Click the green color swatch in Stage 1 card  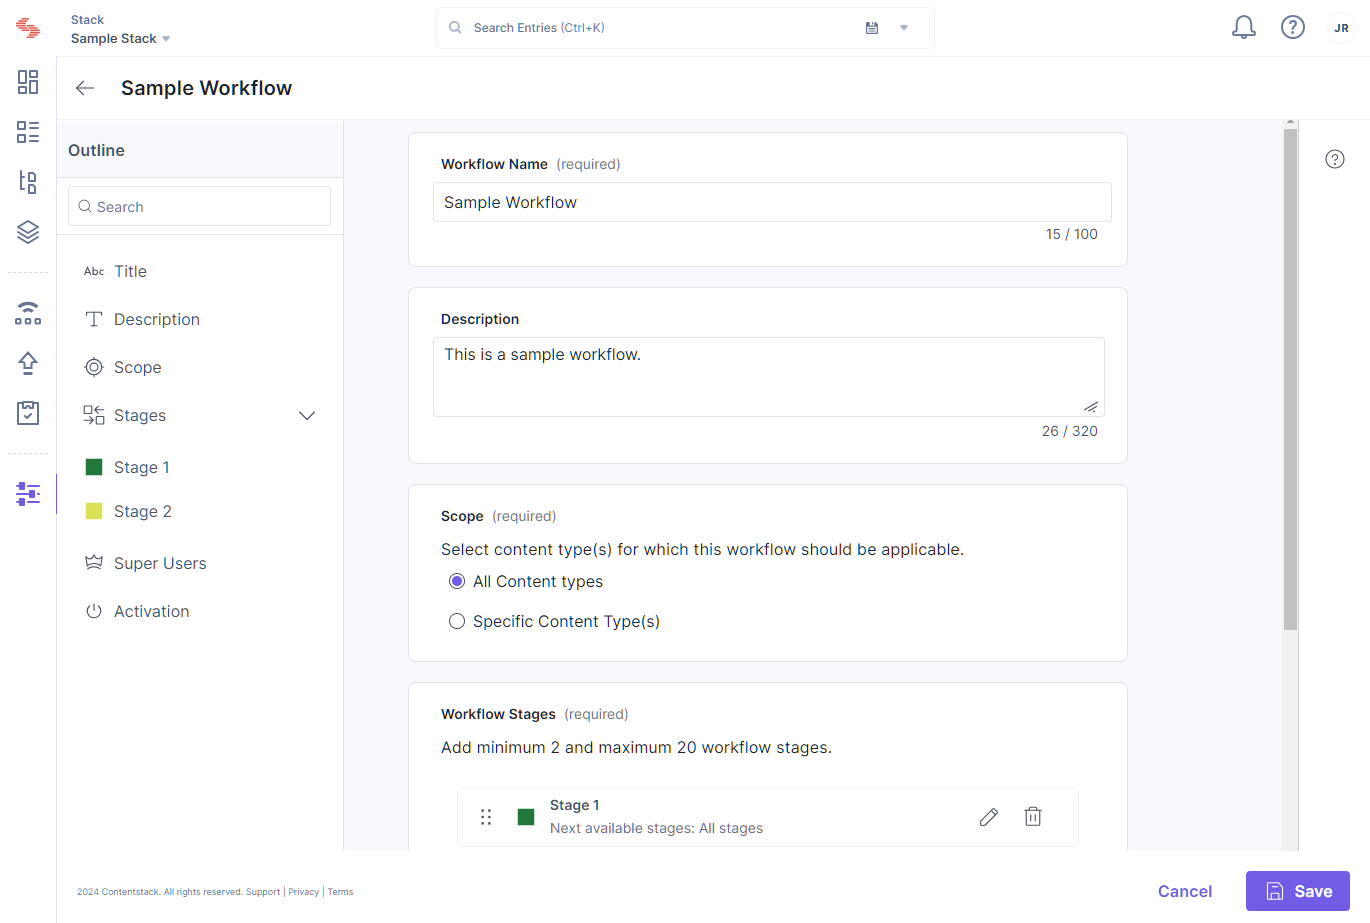click(526, 817)
